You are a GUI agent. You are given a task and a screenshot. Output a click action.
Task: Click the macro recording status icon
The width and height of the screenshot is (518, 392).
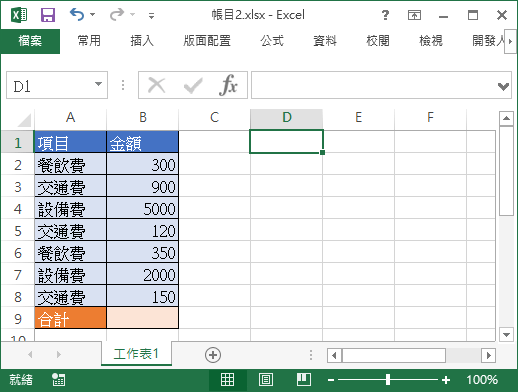coord(59,379)
